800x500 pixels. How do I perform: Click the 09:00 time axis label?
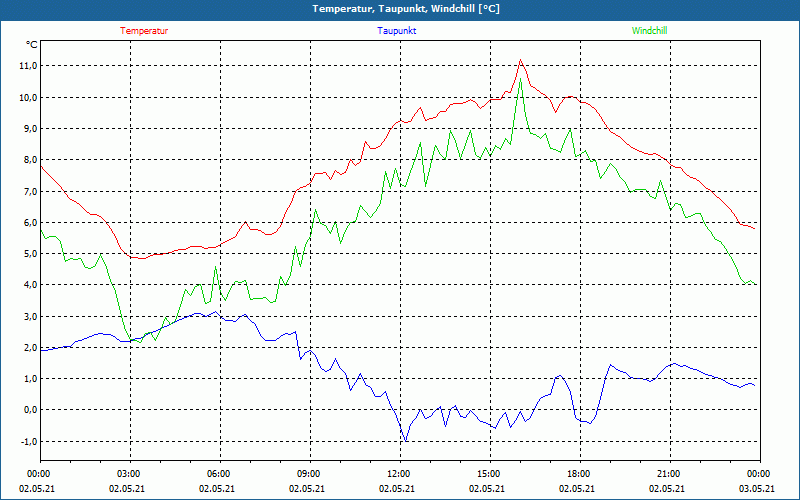pos(310,474)
